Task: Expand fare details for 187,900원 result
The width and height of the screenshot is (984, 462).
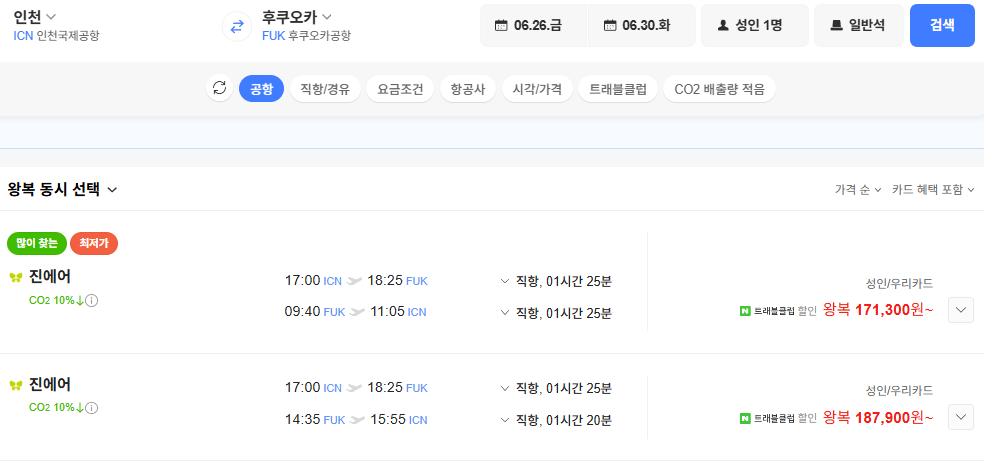Action: pos(961,417)
